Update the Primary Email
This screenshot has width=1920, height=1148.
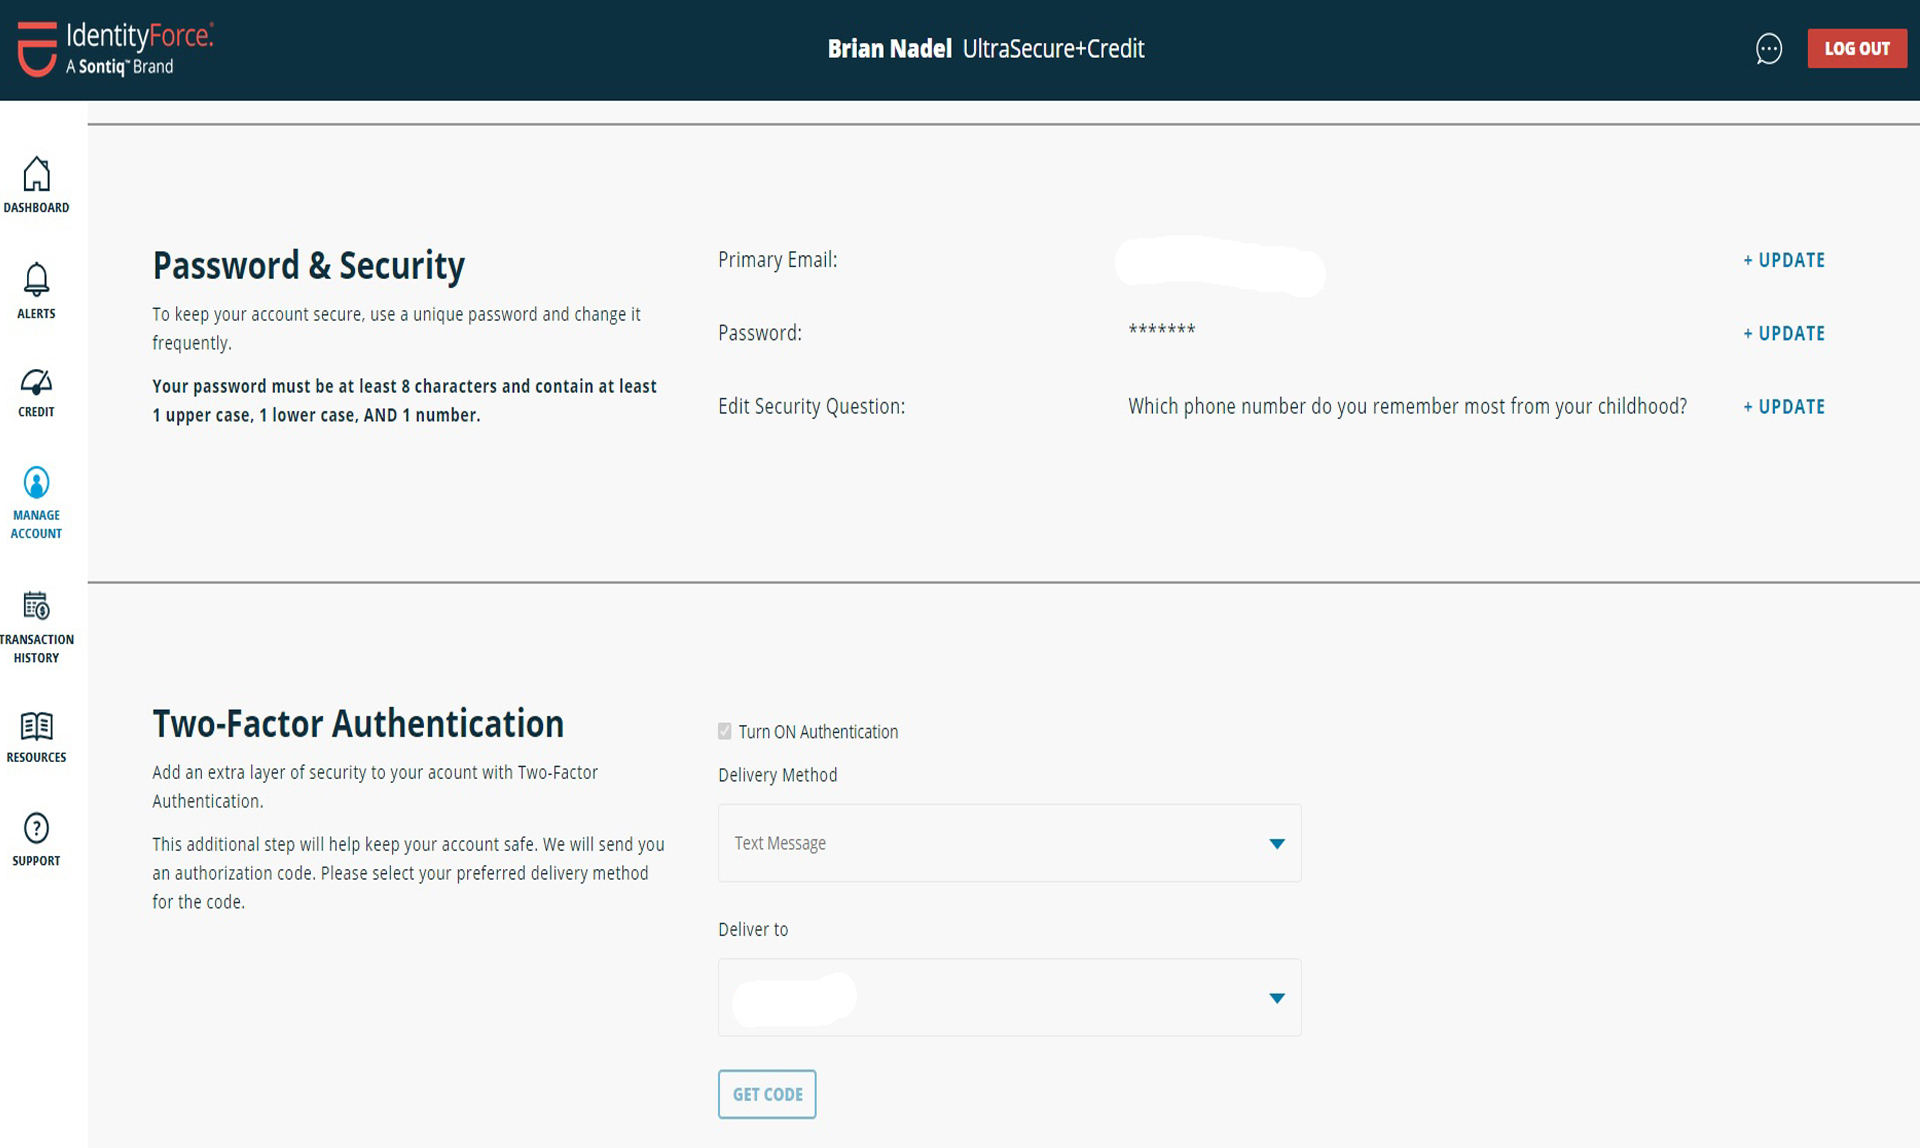1784,260
